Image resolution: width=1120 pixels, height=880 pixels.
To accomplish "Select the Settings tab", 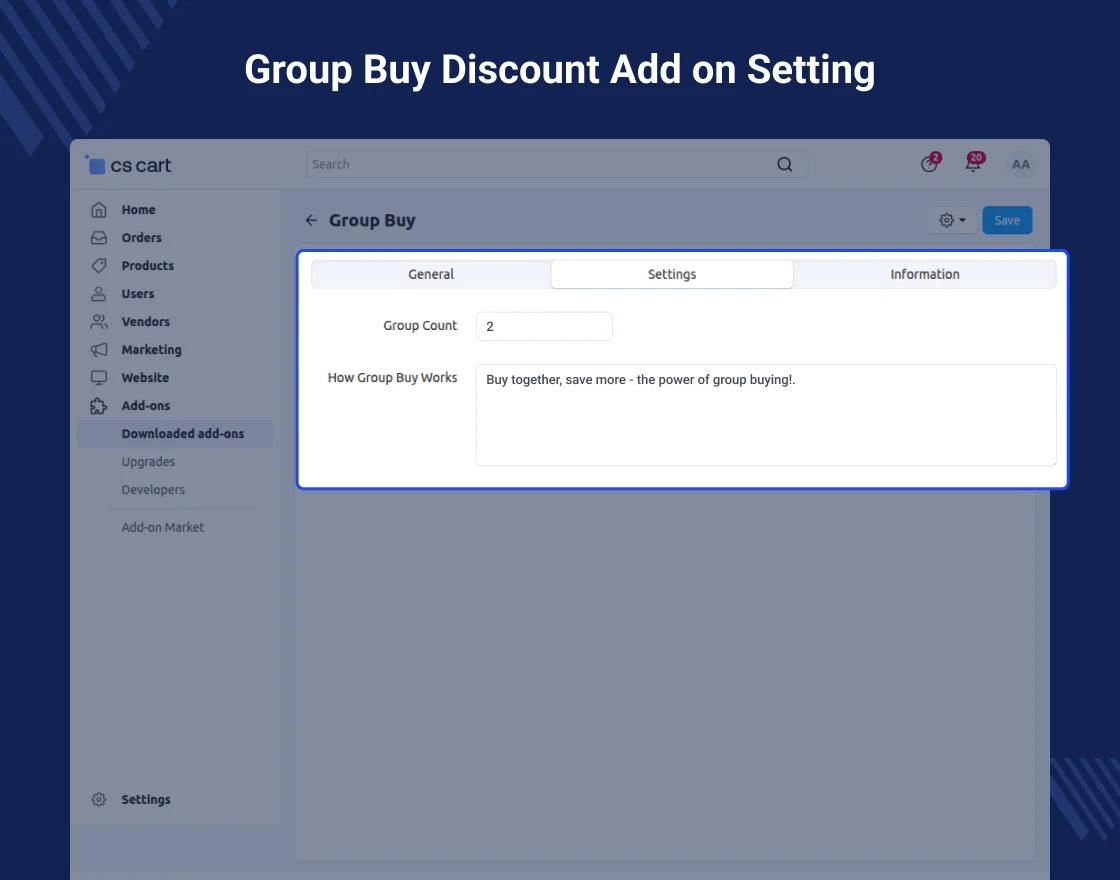I will point(672,275).
